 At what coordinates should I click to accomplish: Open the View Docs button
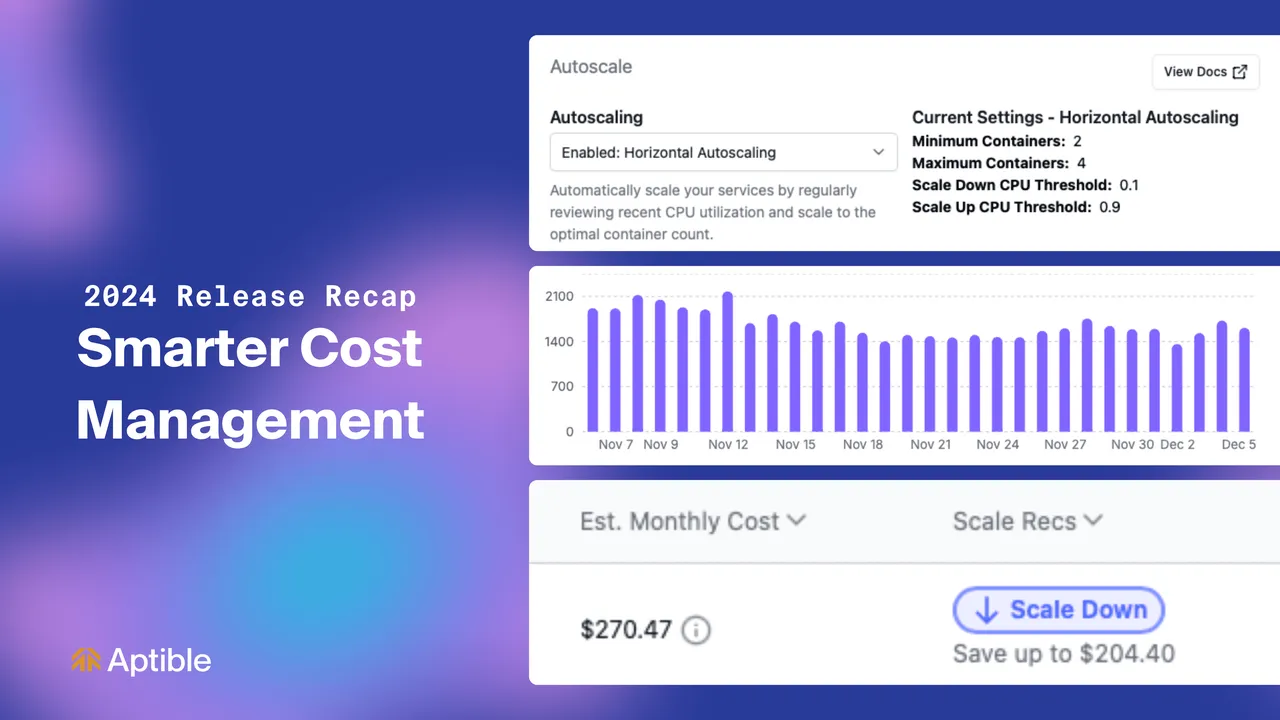click(1206, 72)
